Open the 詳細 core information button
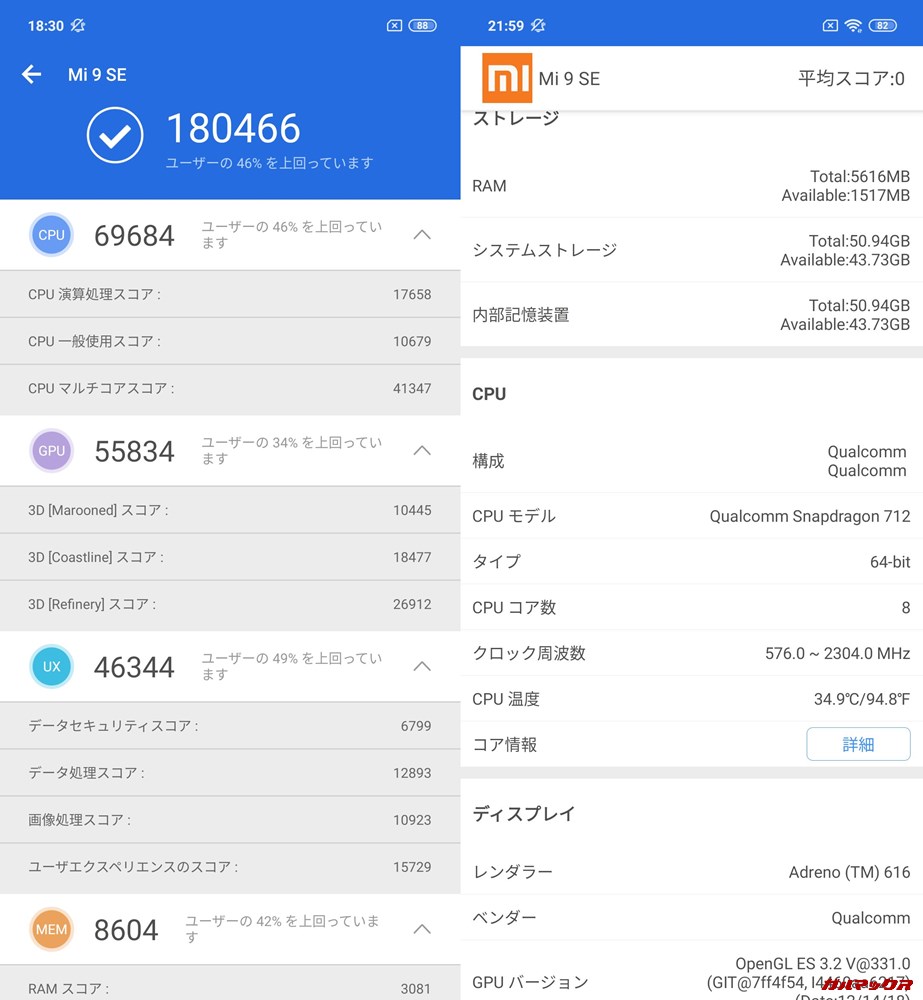The height and width of the screenshot is (1000, 923). pos(858,744)
